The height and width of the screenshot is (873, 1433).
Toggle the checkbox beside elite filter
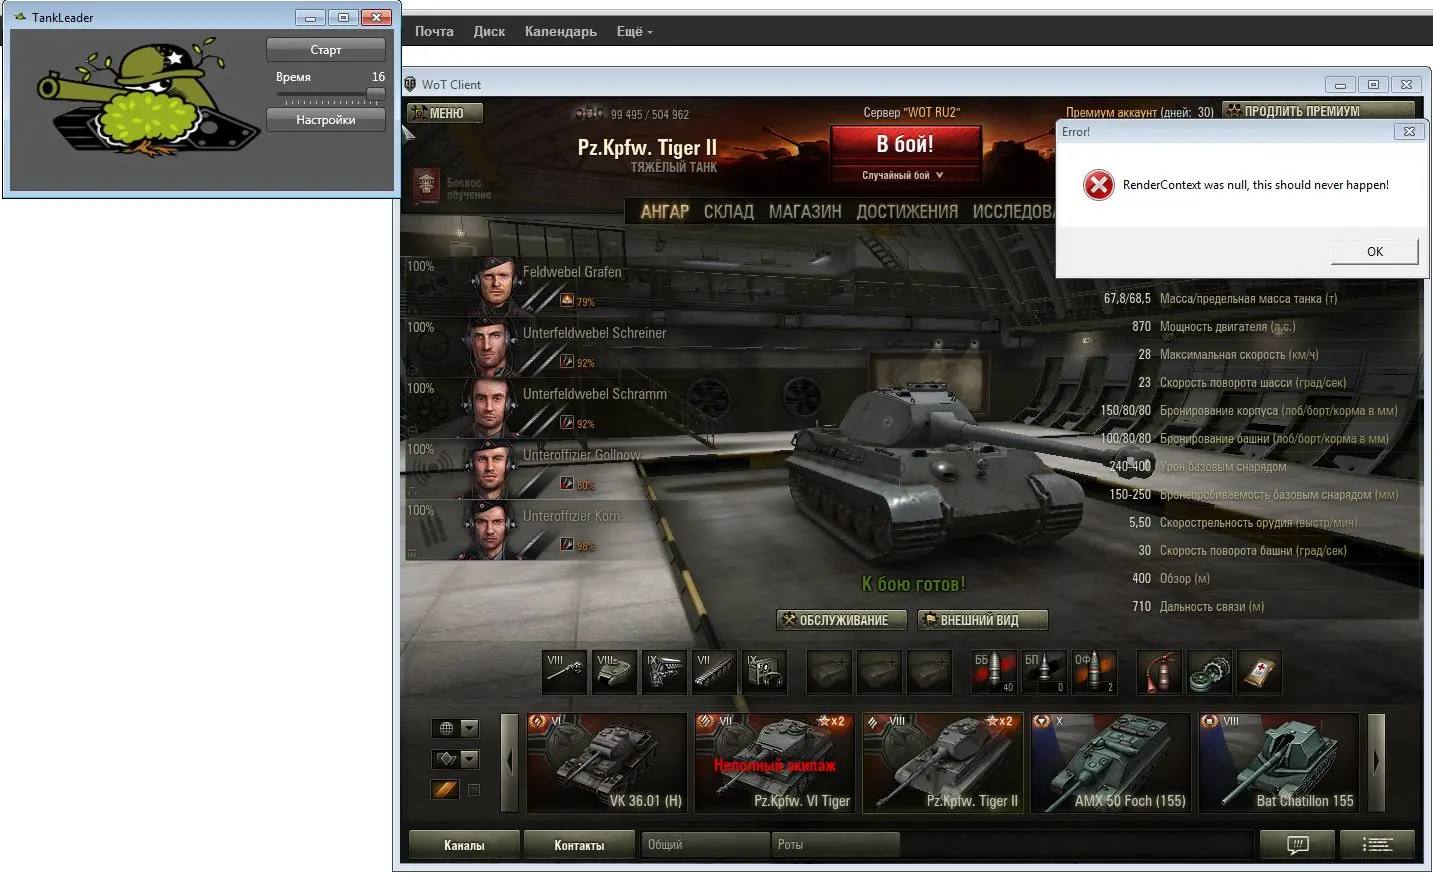coord(474,790)
